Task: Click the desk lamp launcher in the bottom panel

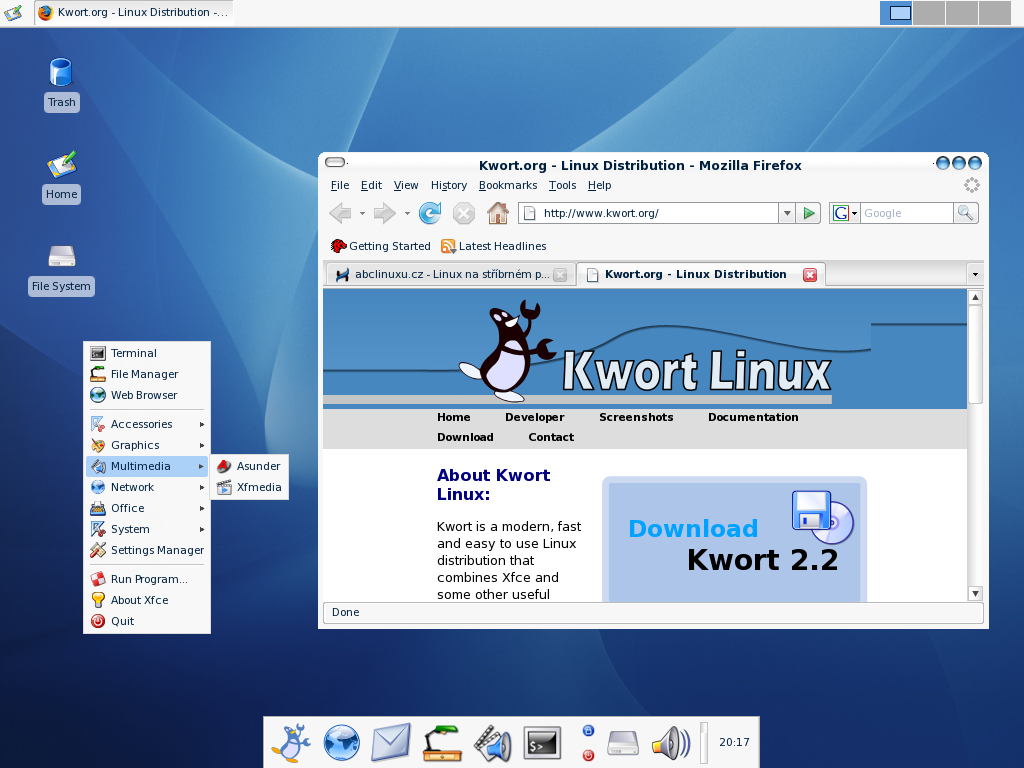Action: 442,743
